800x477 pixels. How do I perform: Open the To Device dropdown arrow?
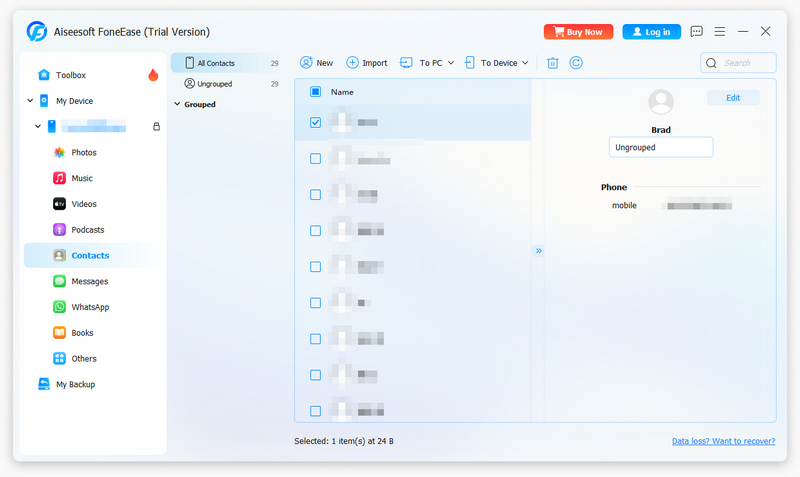point(525,63)
